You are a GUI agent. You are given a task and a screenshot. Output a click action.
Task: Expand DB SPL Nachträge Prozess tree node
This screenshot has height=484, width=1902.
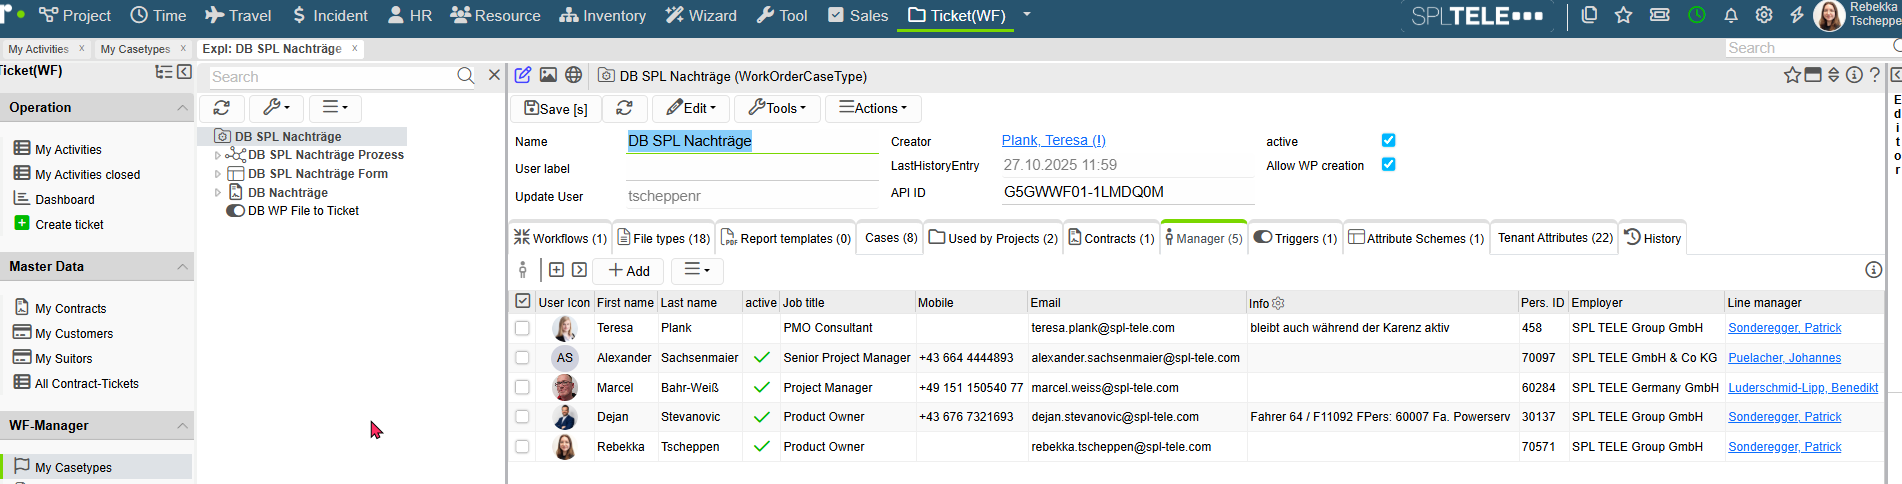click(x=218, y=155)
